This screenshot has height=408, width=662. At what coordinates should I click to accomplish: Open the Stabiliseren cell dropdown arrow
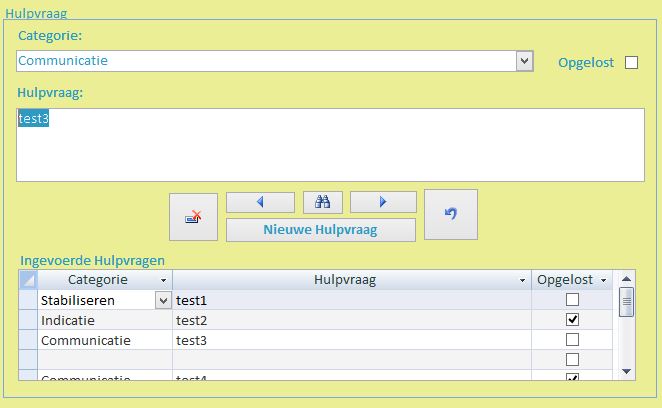point(163,301)
